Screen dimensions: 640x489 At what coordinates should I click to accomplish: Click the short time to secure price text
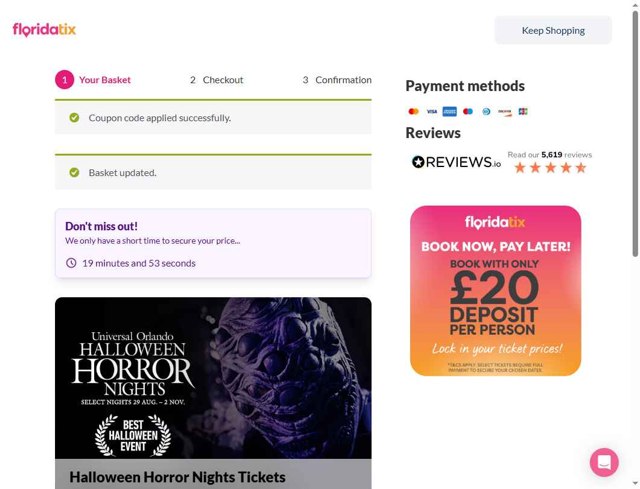coord(153,241)
